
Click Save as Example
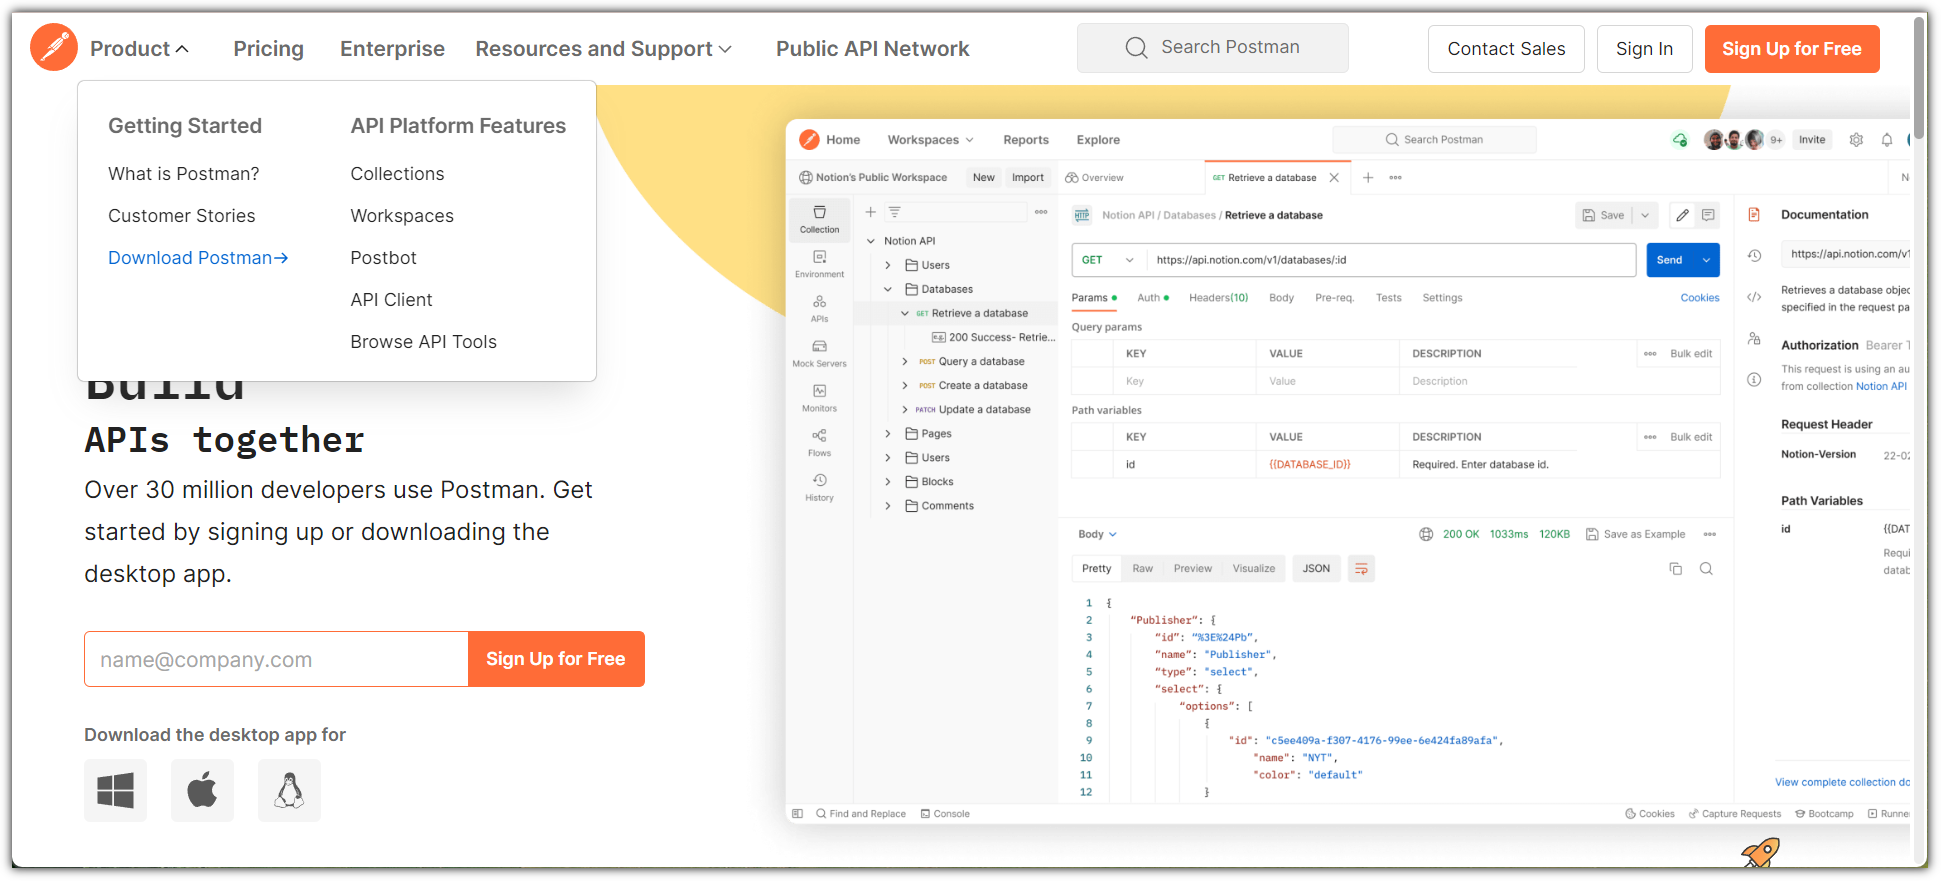(x=1635, y=534)
